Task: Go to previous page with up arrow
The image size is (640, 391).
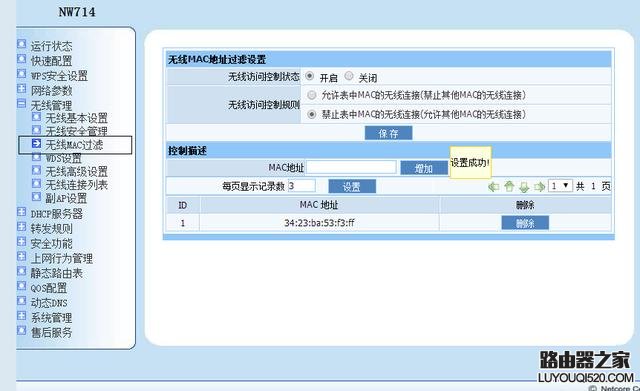Action: (509, 187)
